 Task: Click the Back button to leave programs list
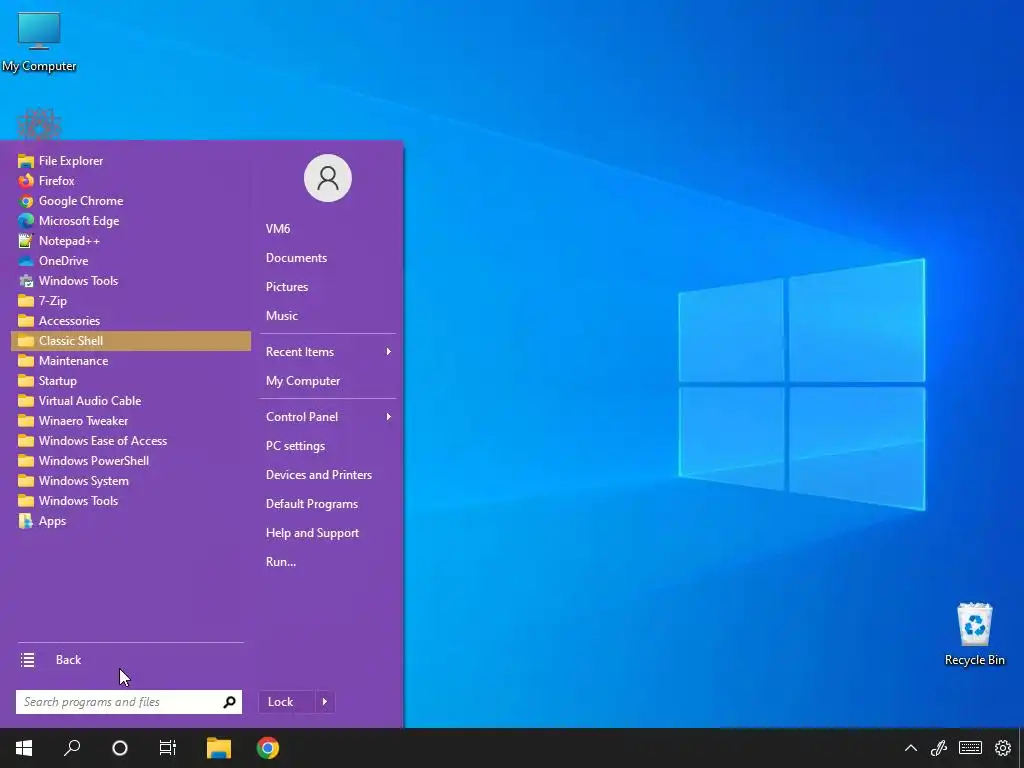click(x=131, y=660)
